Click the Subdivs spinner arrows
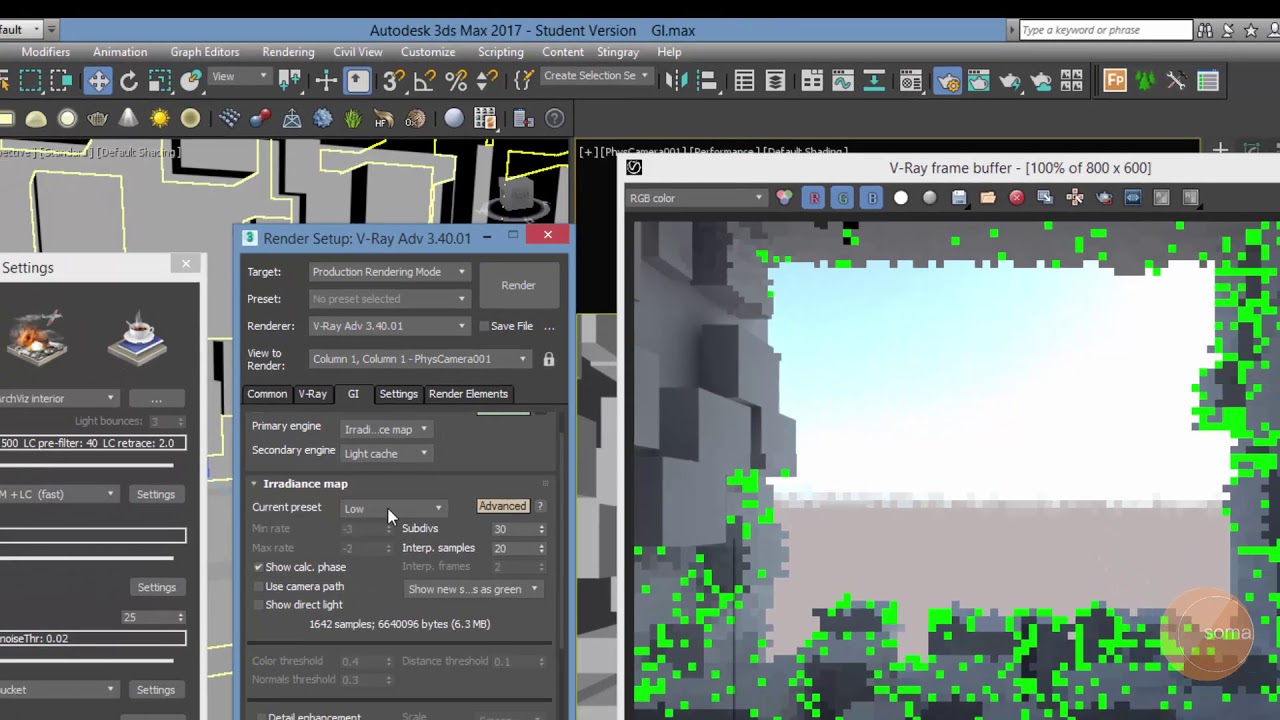This screenshot has height=720, width=1280. tap(541, 529)
